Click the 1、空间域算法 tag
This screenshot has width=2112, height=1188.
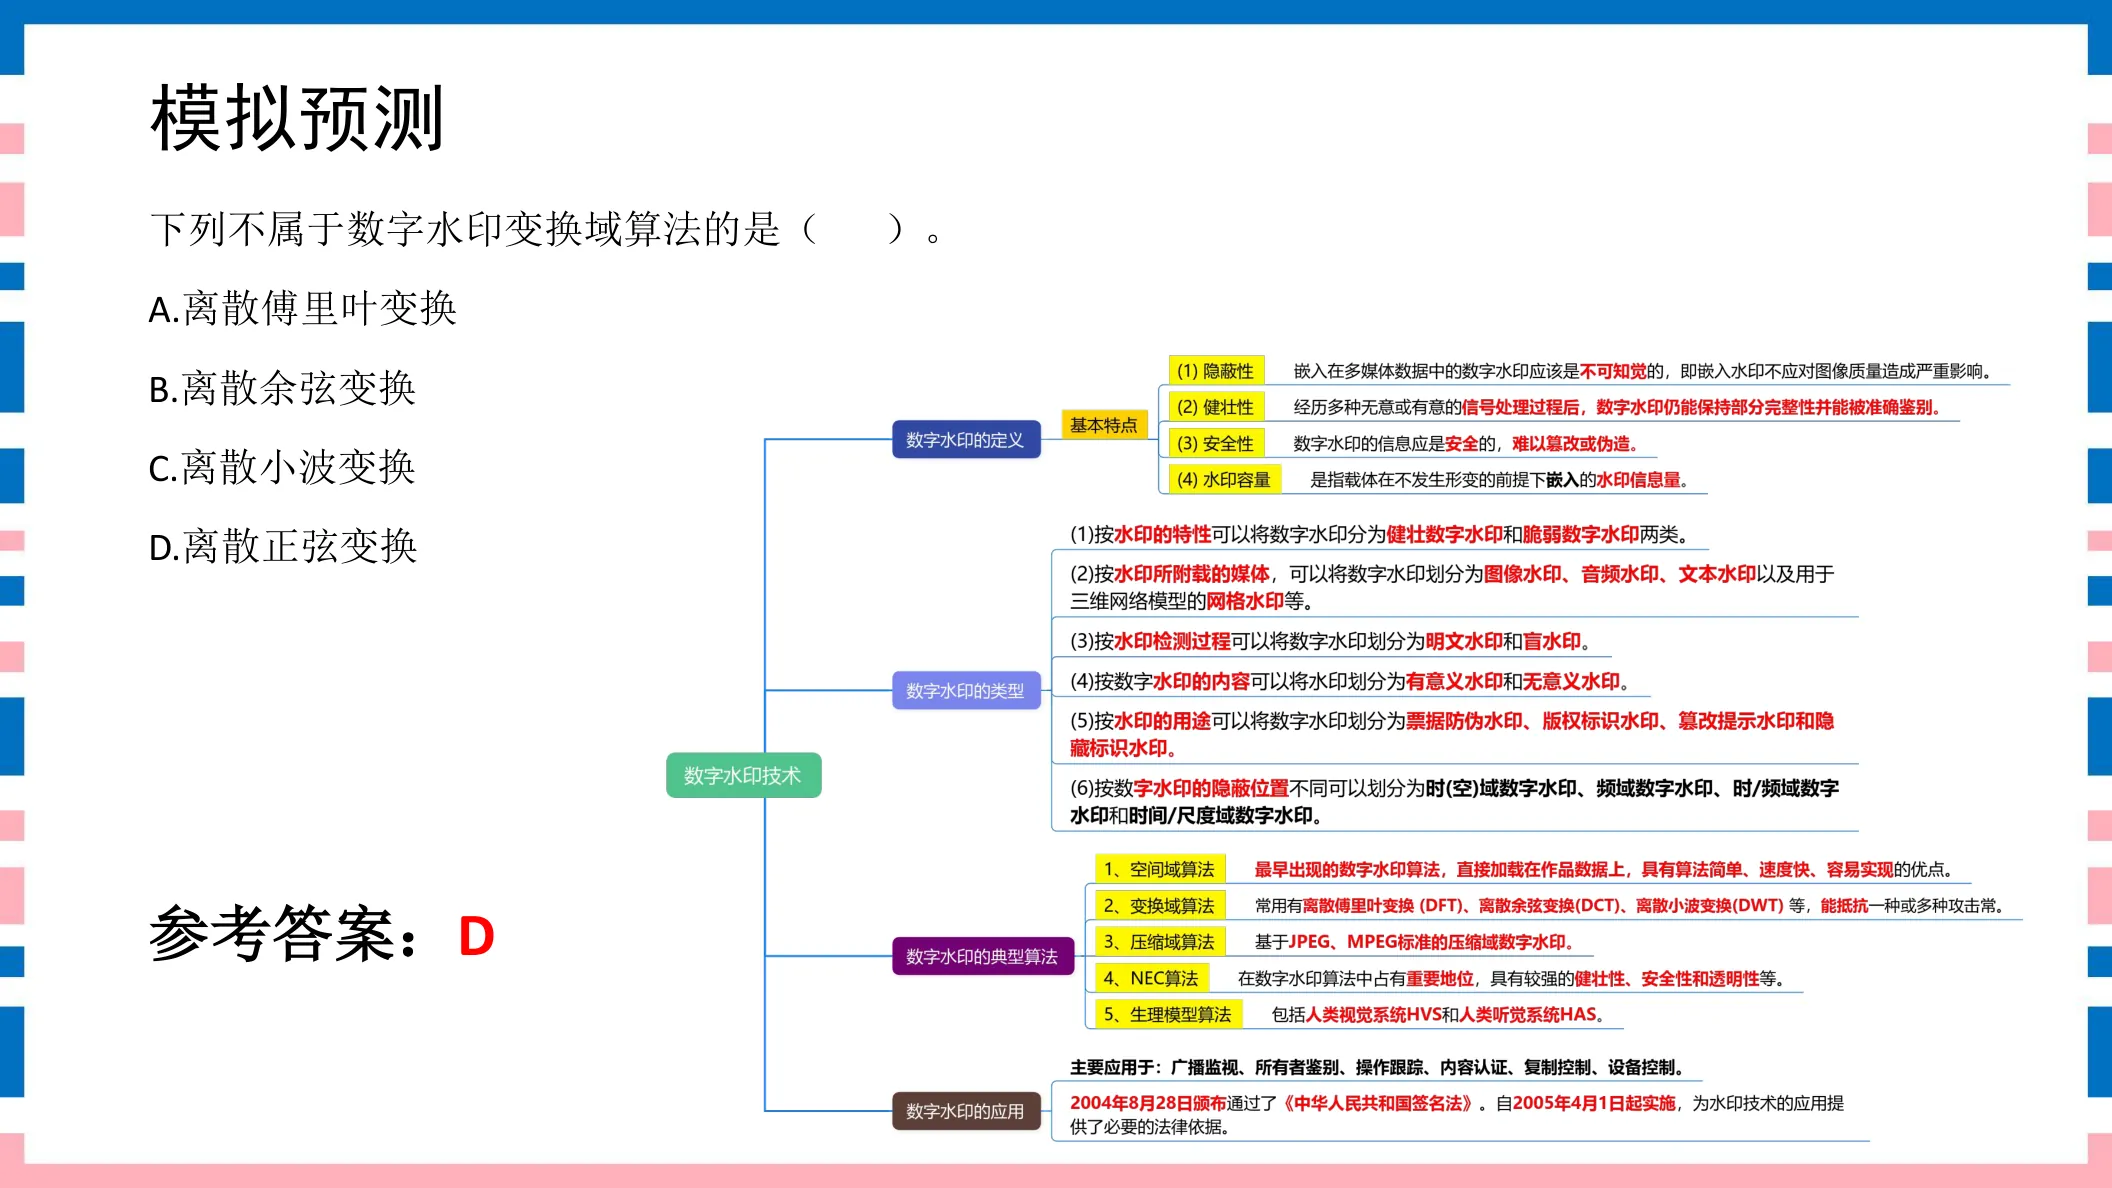[1160, 869]
